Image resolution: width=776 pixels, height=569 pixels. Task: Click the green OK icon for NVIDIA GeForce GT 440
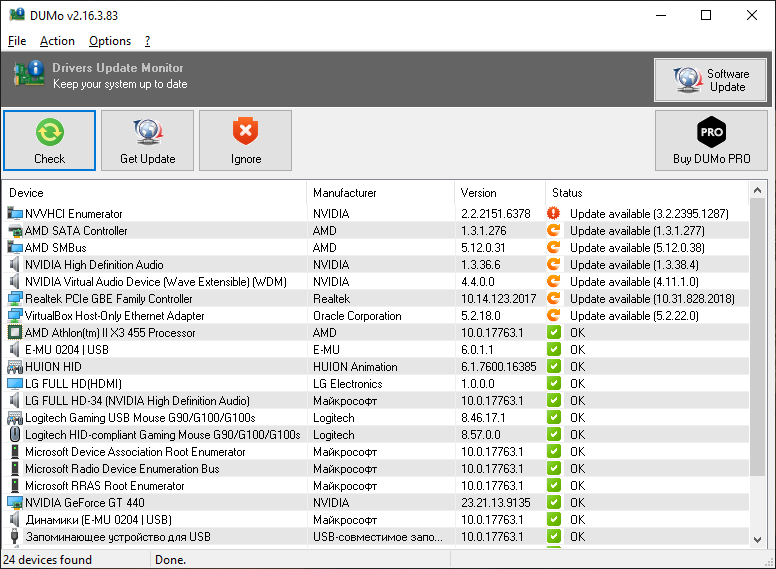coord(554,502)
